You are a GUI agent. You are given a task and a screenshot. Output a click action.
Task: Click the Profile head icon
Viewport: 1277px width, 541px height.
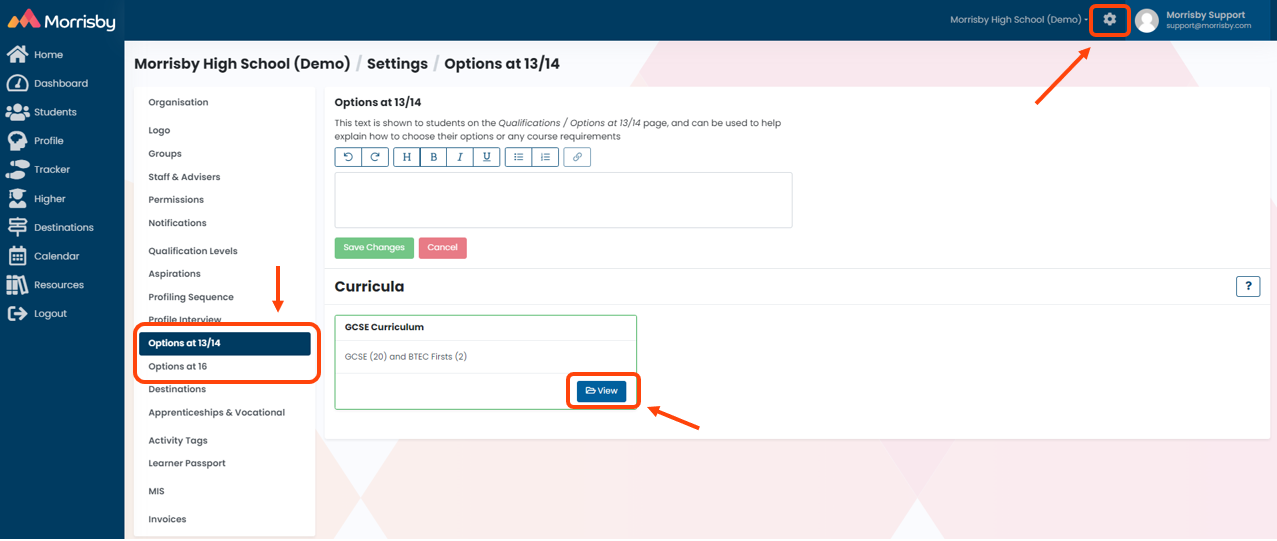point(16,141)
